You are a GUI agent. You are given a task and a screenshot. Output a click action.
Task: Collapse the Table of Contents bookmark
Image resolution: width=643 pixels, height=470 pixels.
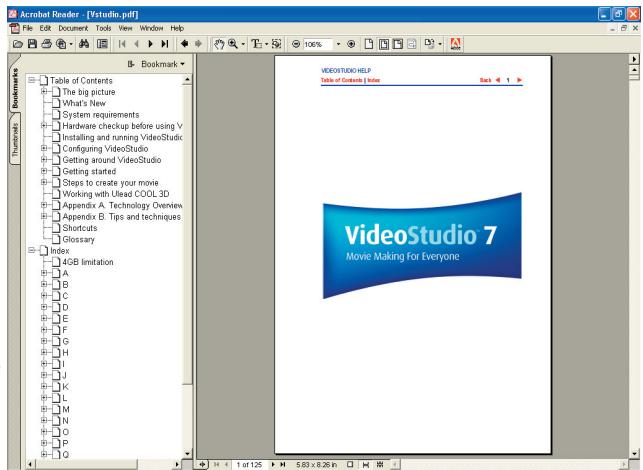point(32,80)
